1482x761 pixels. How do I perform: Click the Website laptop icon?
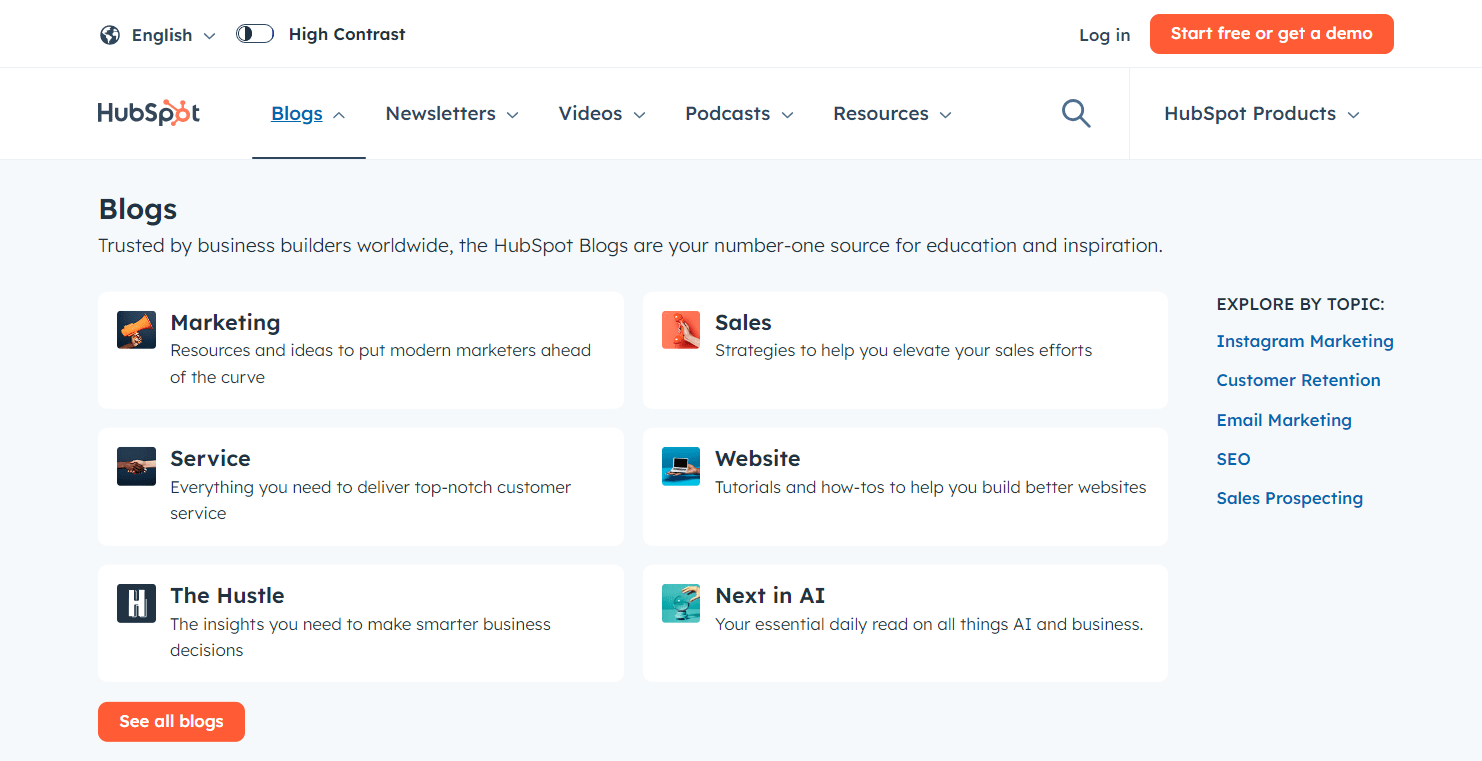[681, 466]
